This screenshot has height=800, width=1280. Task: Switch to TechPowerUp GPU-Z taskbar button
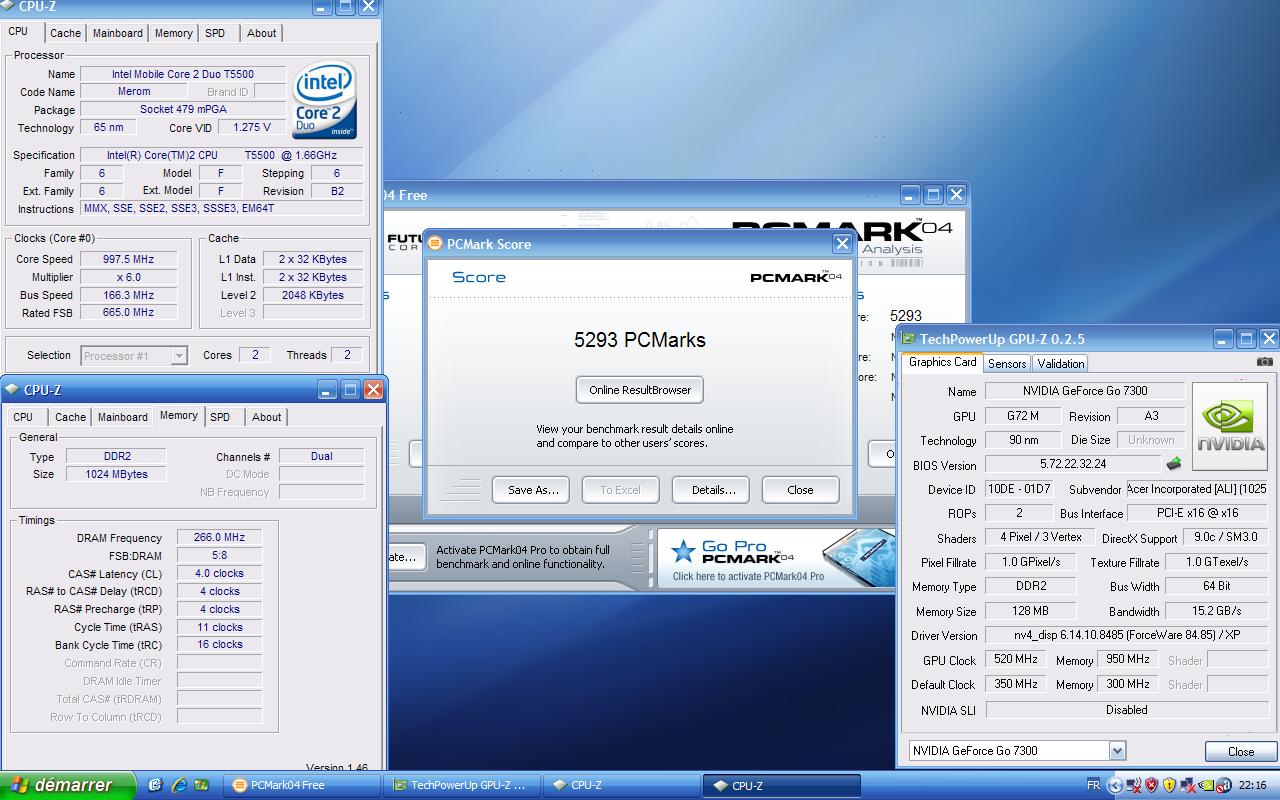pos(463,785)
